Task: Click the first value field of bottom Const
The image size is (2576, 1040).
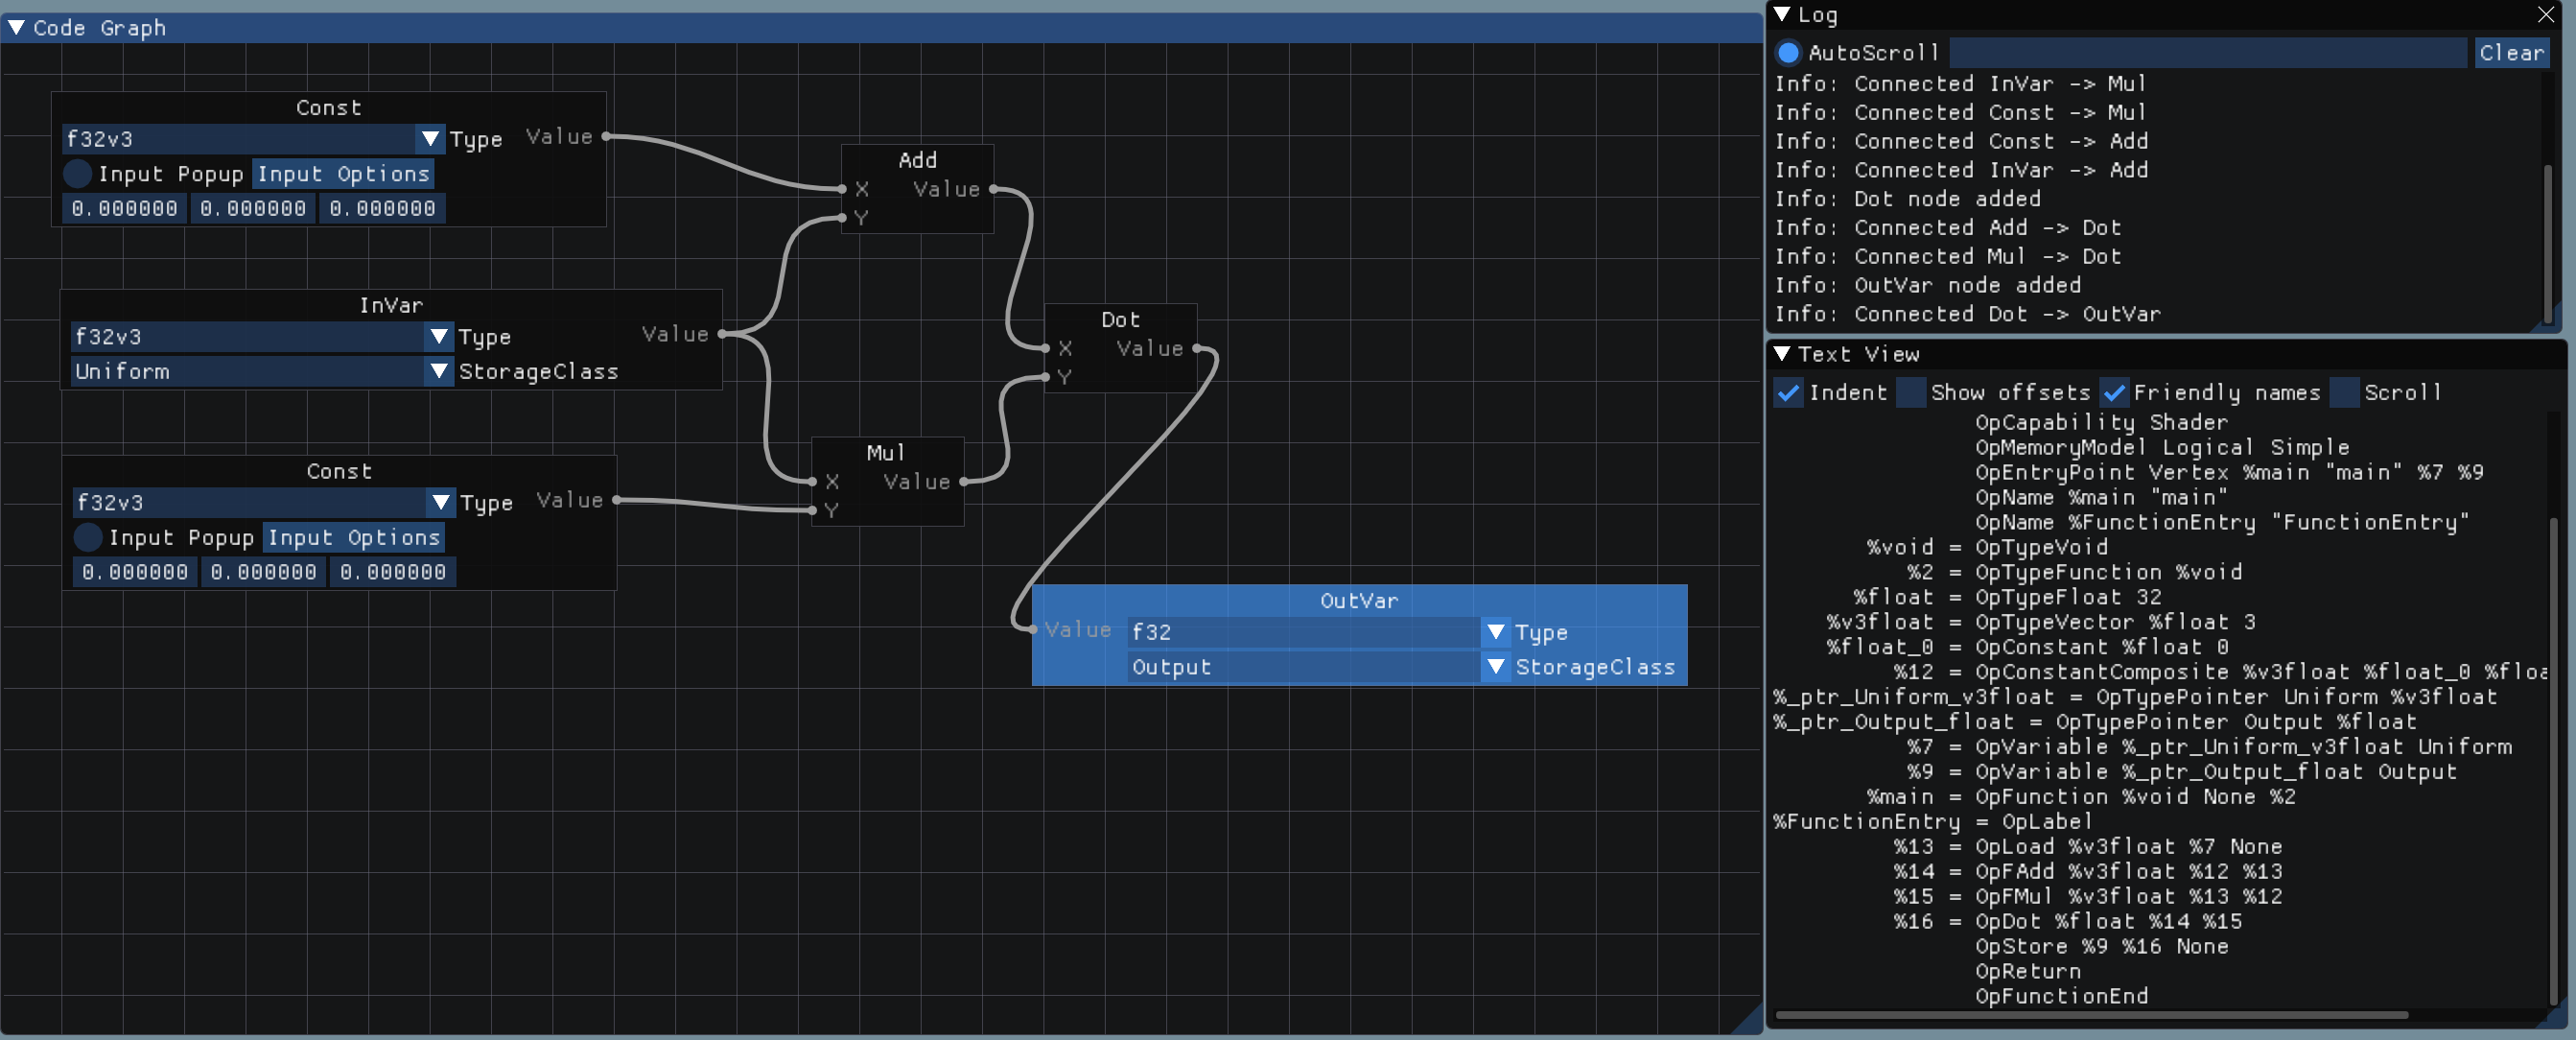Action: 135,572
